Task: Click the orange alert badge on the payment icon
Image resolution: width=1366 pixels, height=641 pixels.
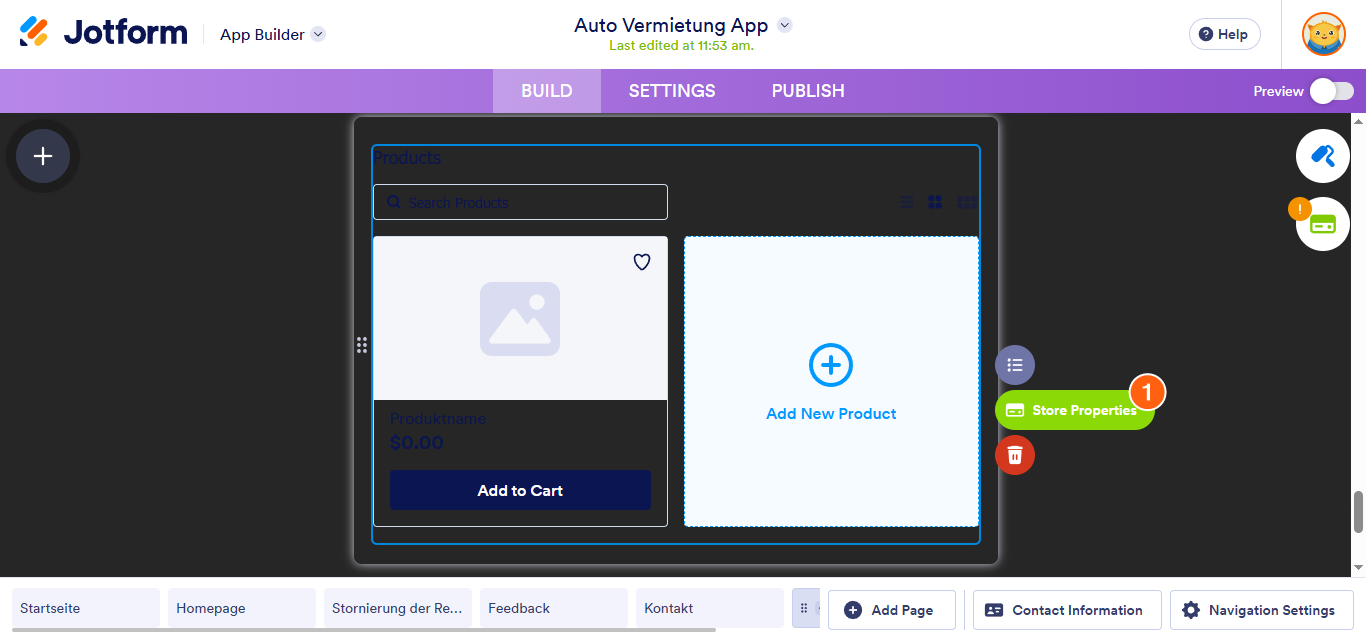Action: click(x=1299, y=208)
